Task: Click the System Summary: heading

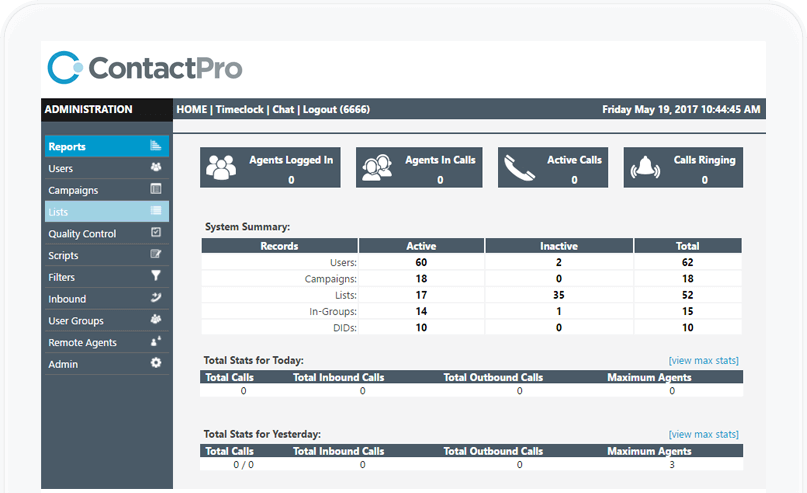Action: [248, 226]
